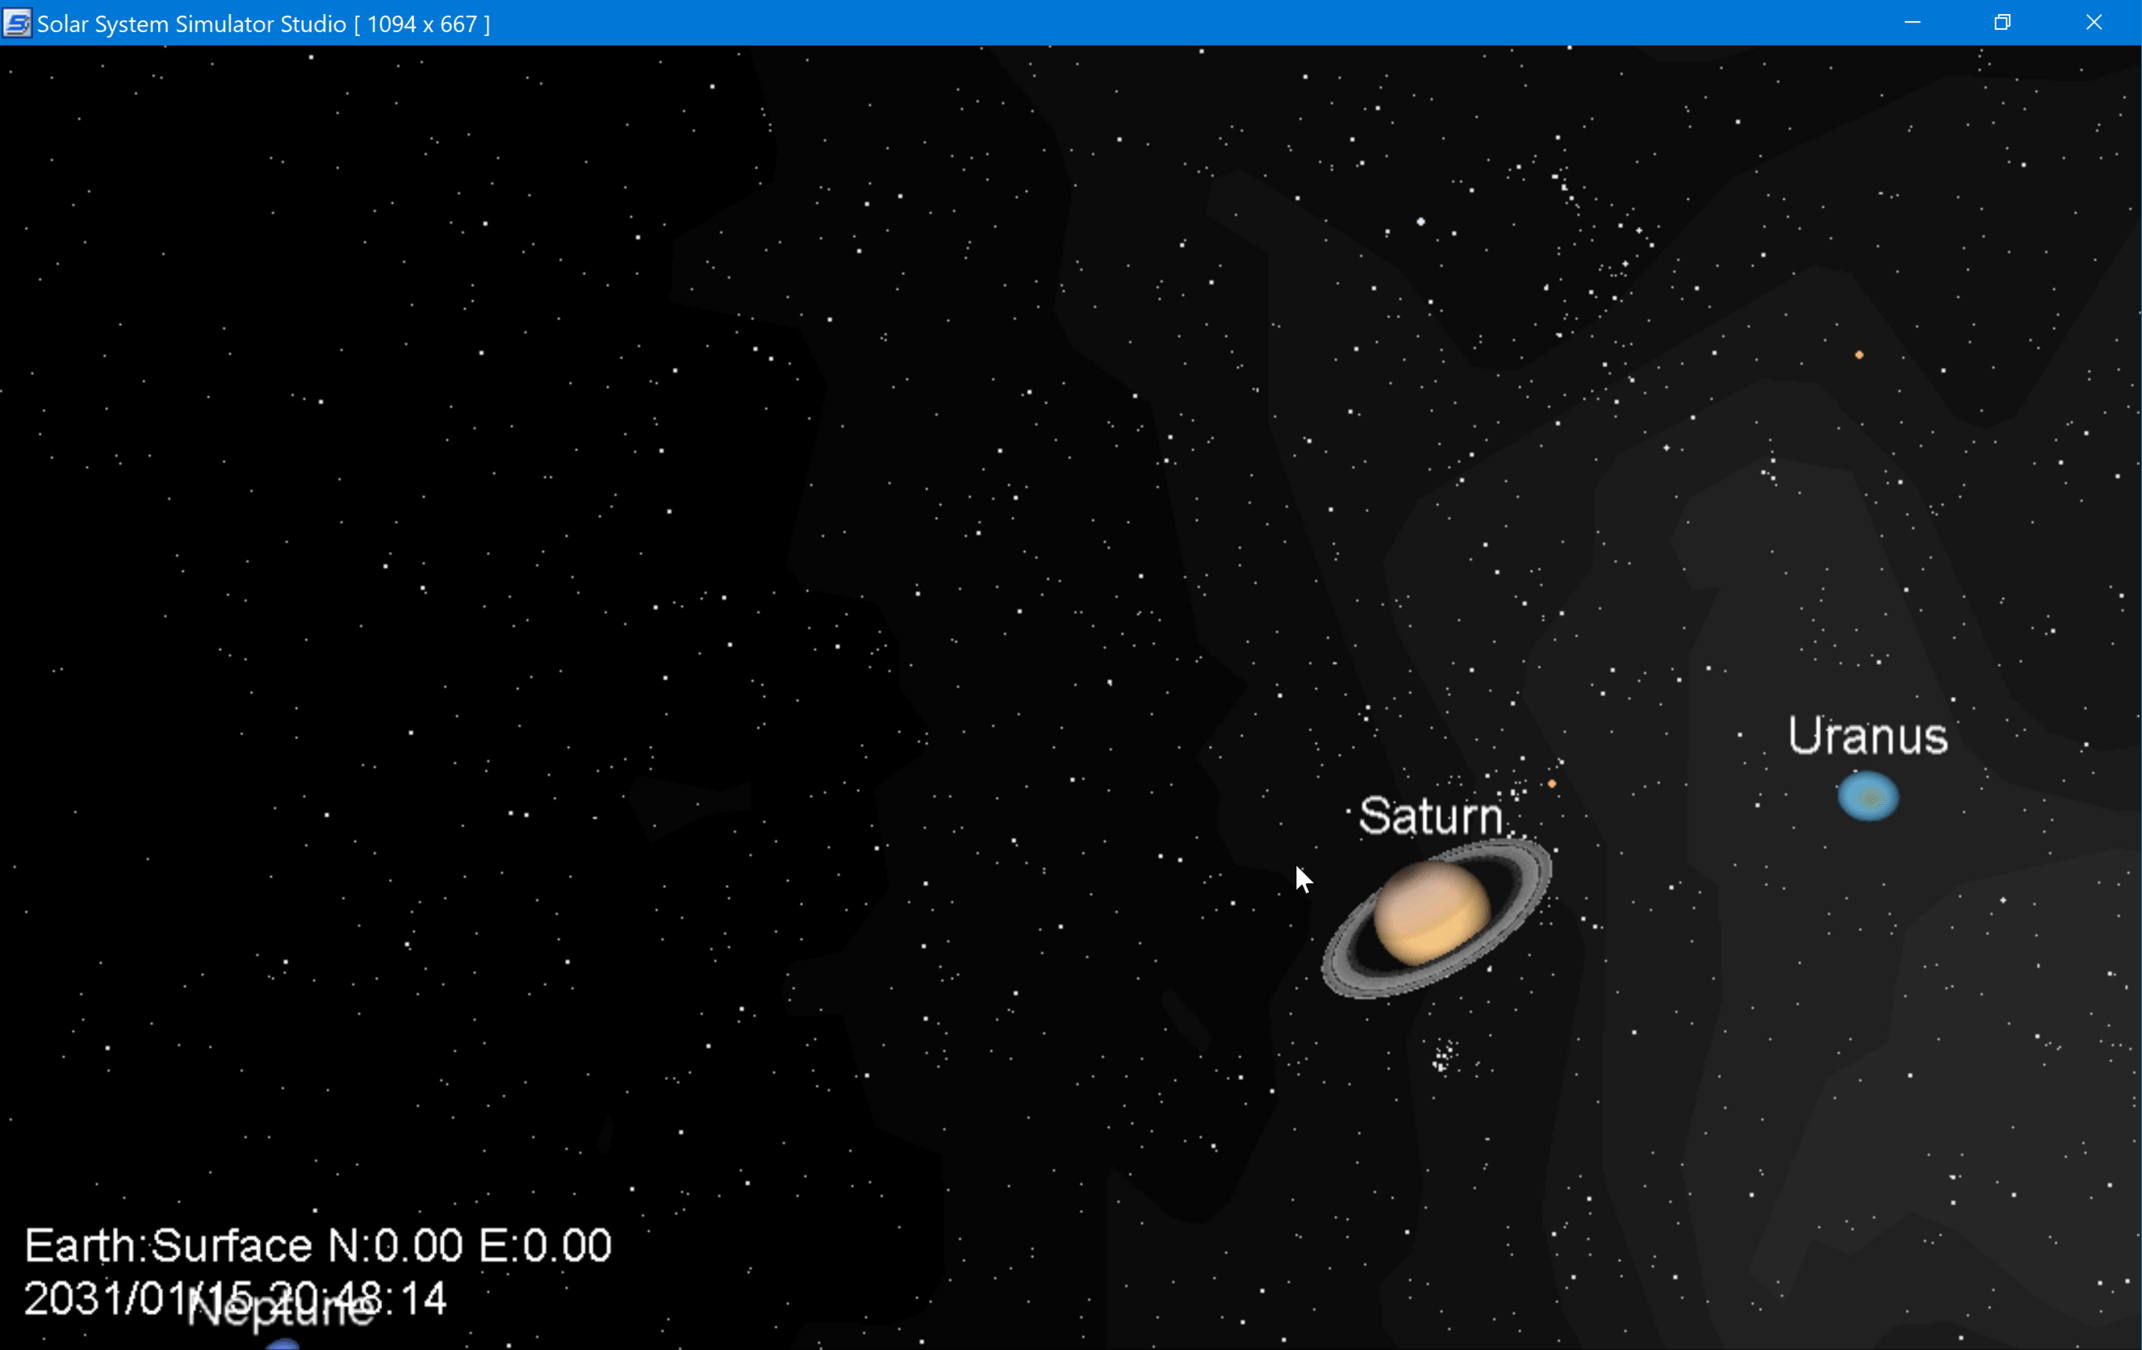The image size is (2142, 1350).
Task: Click the window title bar text
Action: point(263,23)
